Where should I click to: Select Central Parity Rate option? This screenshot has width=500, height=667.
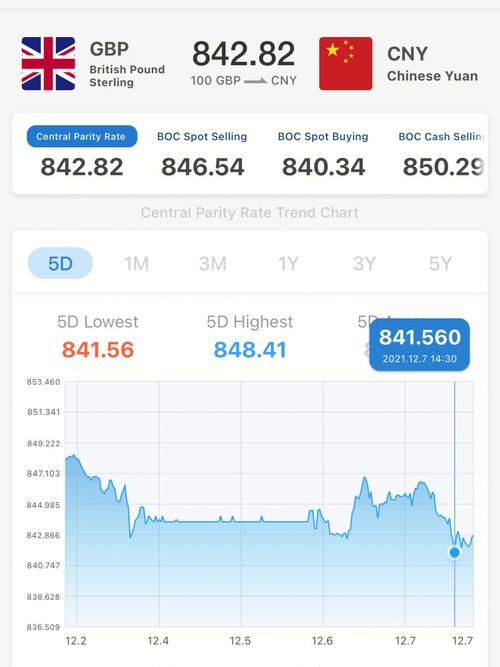coord(82,137)
